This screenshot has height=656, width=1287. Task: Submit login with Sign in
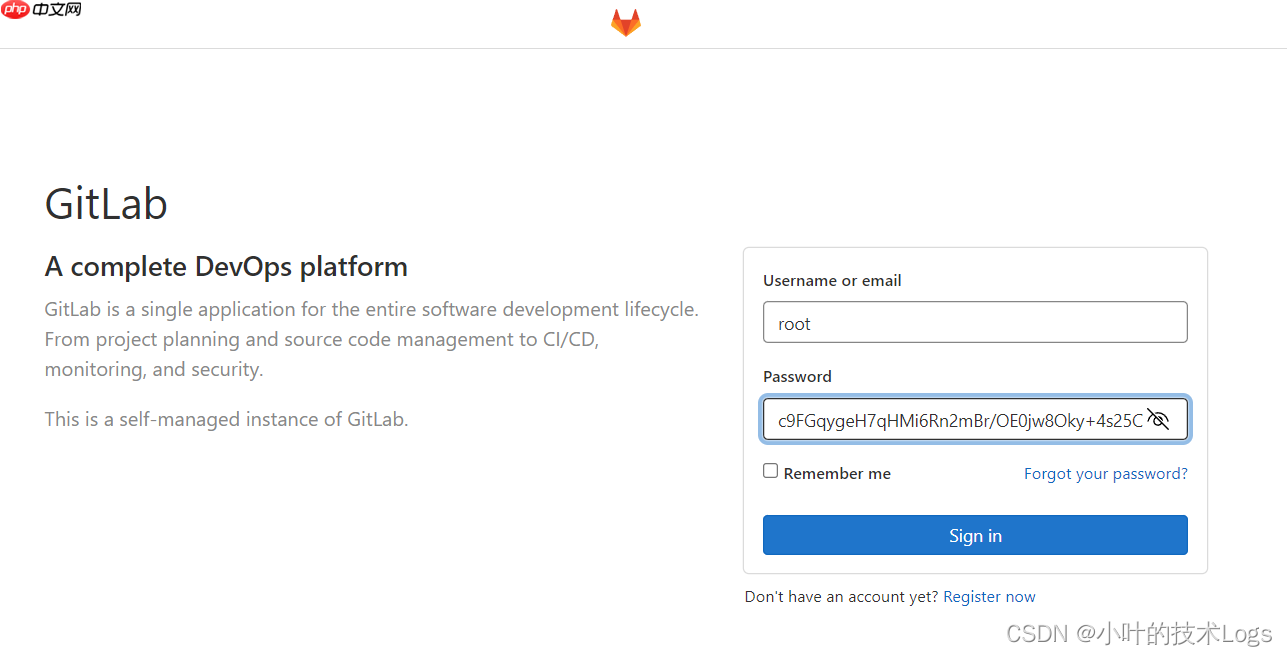click(x=974, y=535)
